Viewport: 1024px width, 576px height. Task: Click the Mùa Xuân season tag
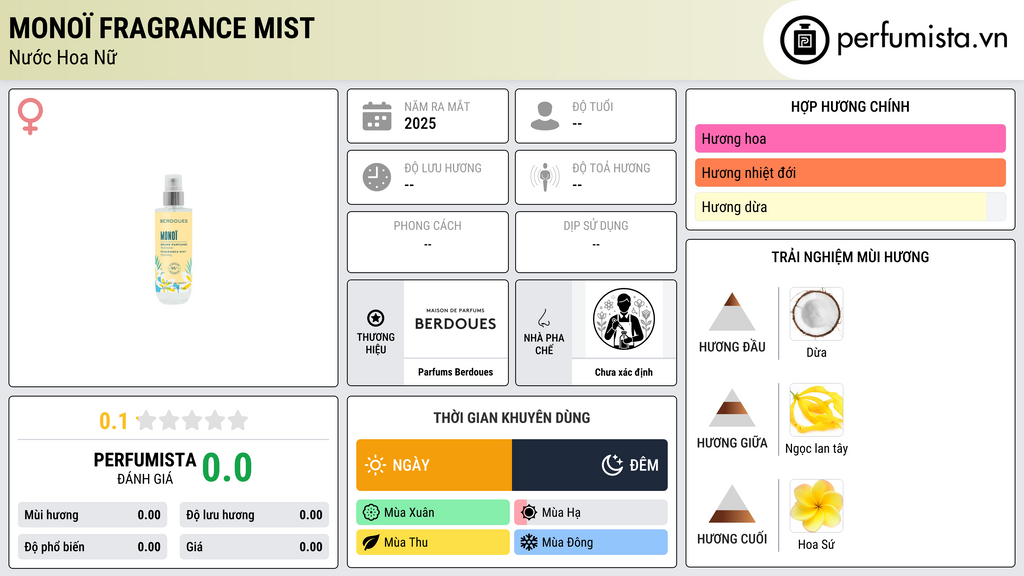[x=433, y=513]
